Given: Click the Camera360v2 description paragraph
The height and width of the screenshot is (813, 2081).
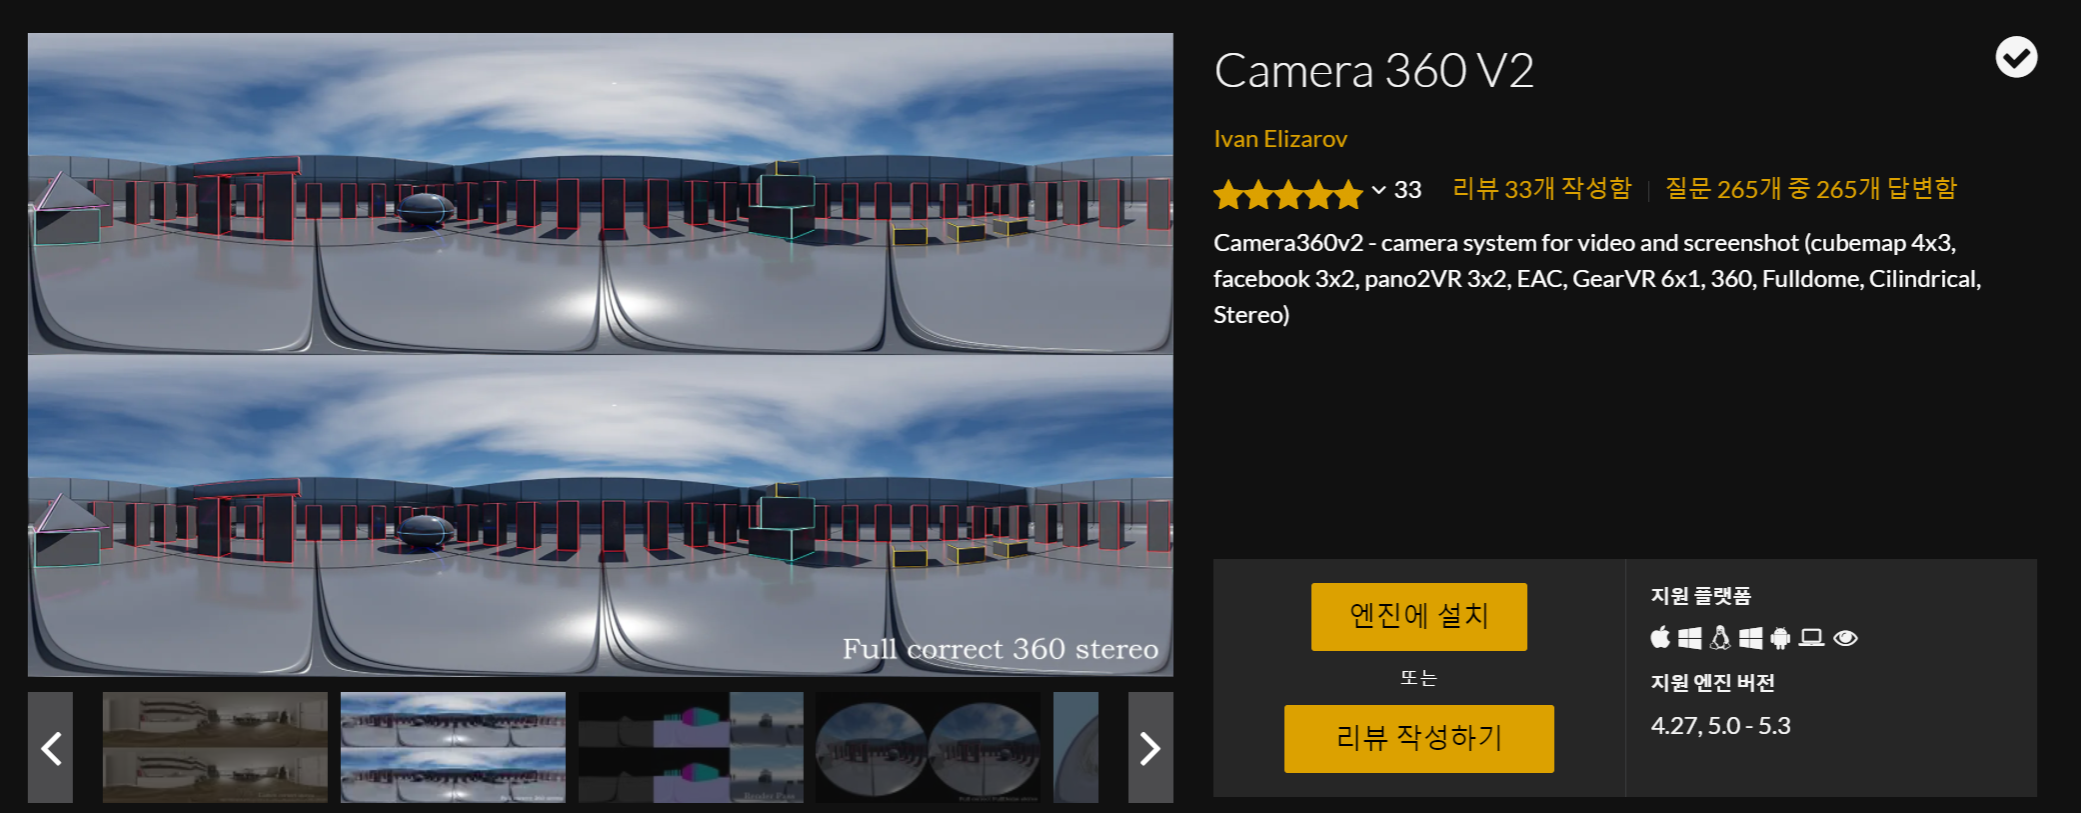Looking at the screenshot, I should (1597, 279).
